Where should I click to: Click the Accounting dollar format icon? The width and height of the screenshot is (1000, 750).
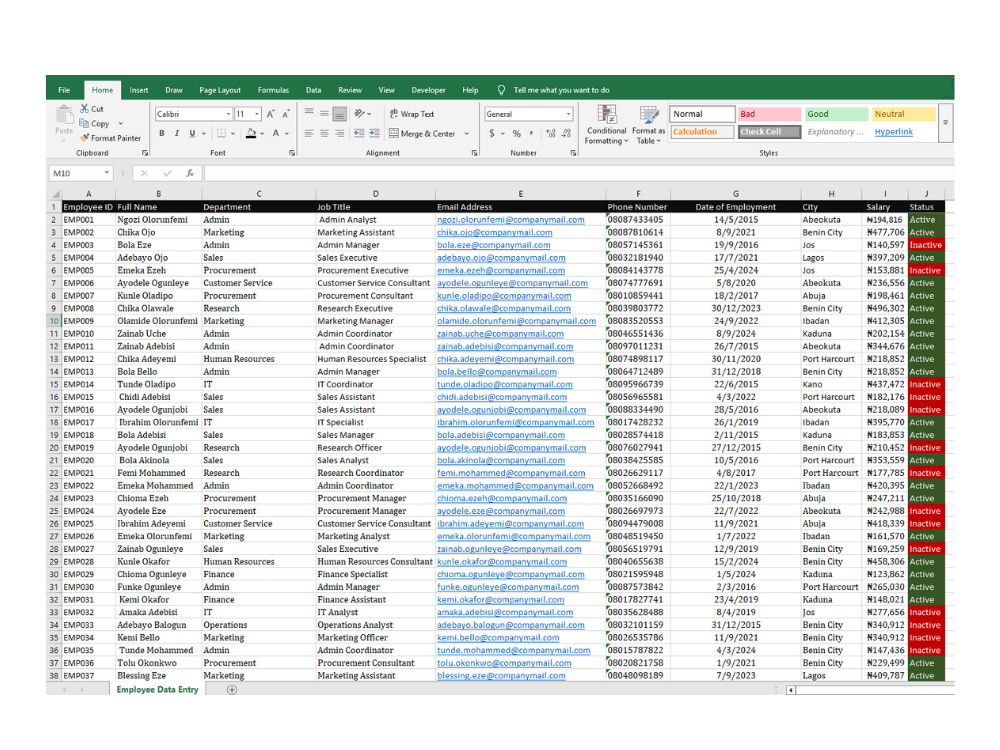[492, 133]
